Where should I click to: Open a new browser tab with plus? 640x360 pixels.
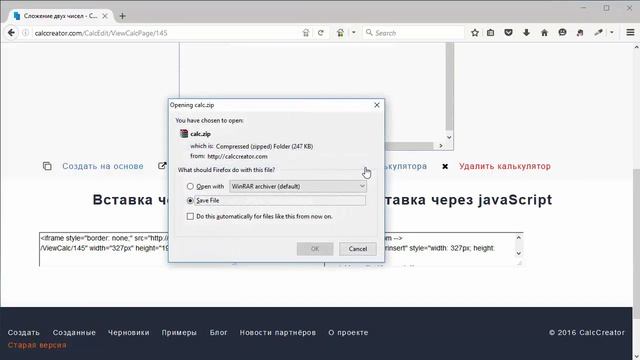pos(122,16)
